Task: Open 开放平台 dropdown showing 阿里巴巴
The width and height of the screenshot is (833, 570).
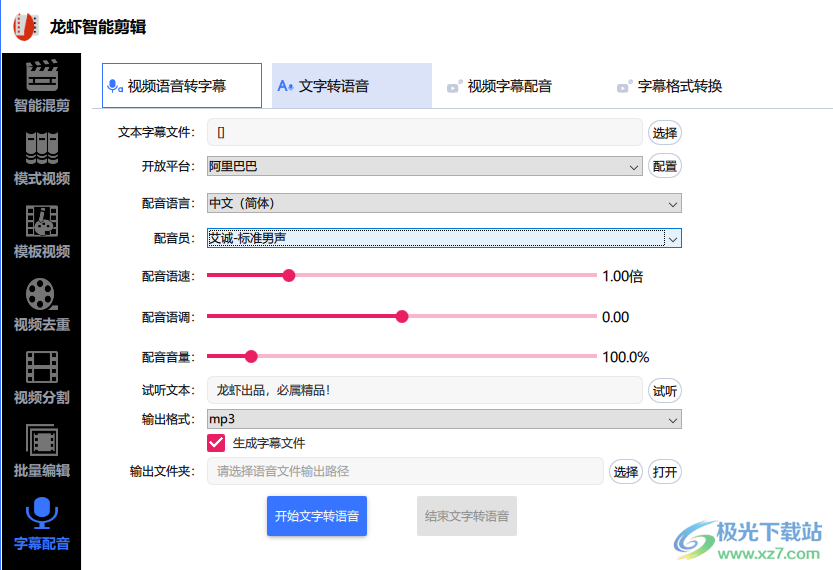Action: pos(424,166)
